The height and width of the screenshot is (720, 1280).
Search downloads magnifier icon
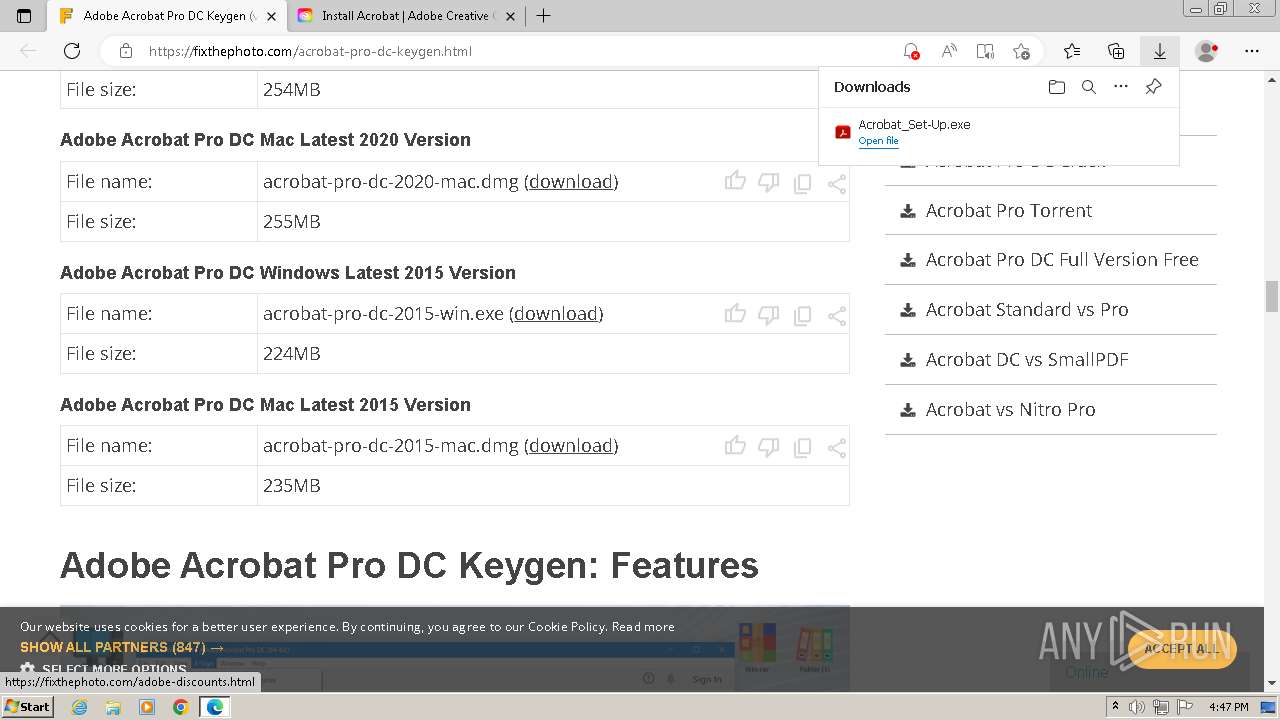pyautogui.click(x=1089, y=87)
